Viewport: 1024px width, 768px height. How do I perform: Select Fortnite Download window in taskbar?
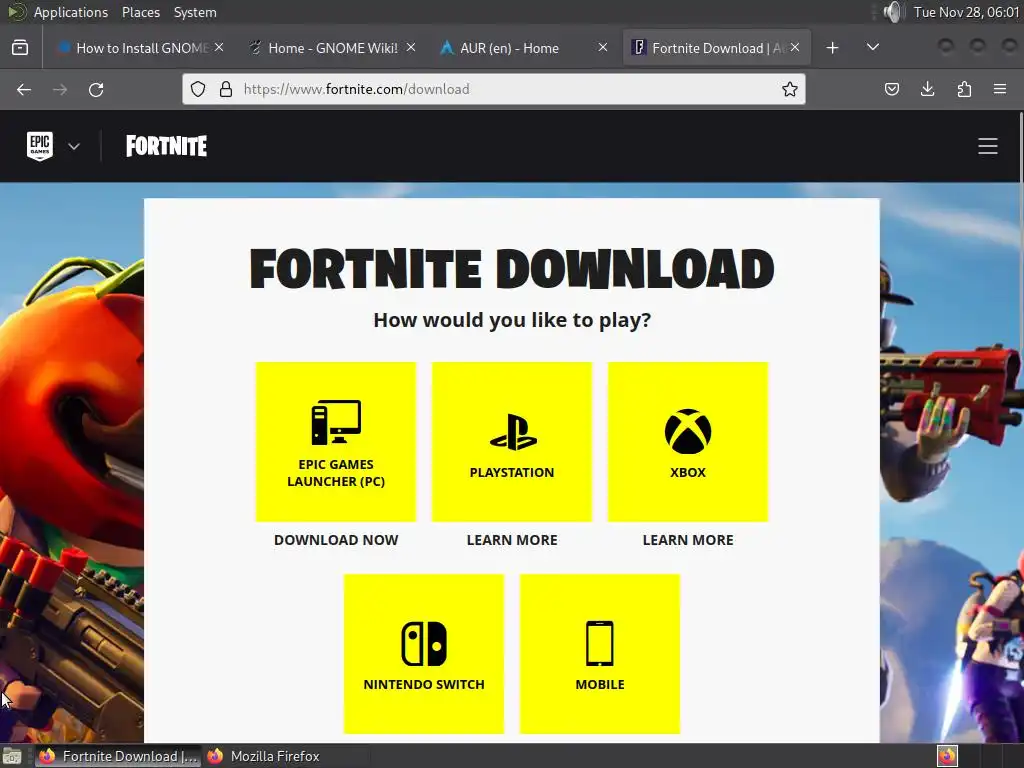[118, 756]
